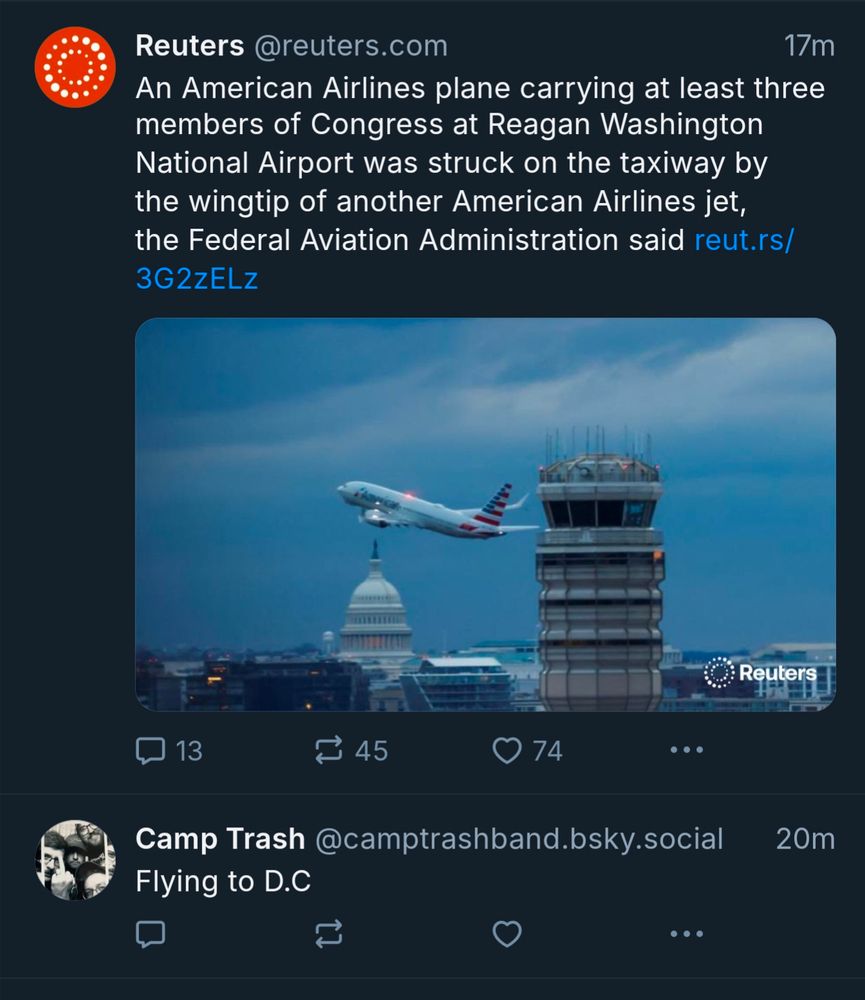Open the Reuters profile avatar
865x1000 pixels.
[x=75, y=67]
